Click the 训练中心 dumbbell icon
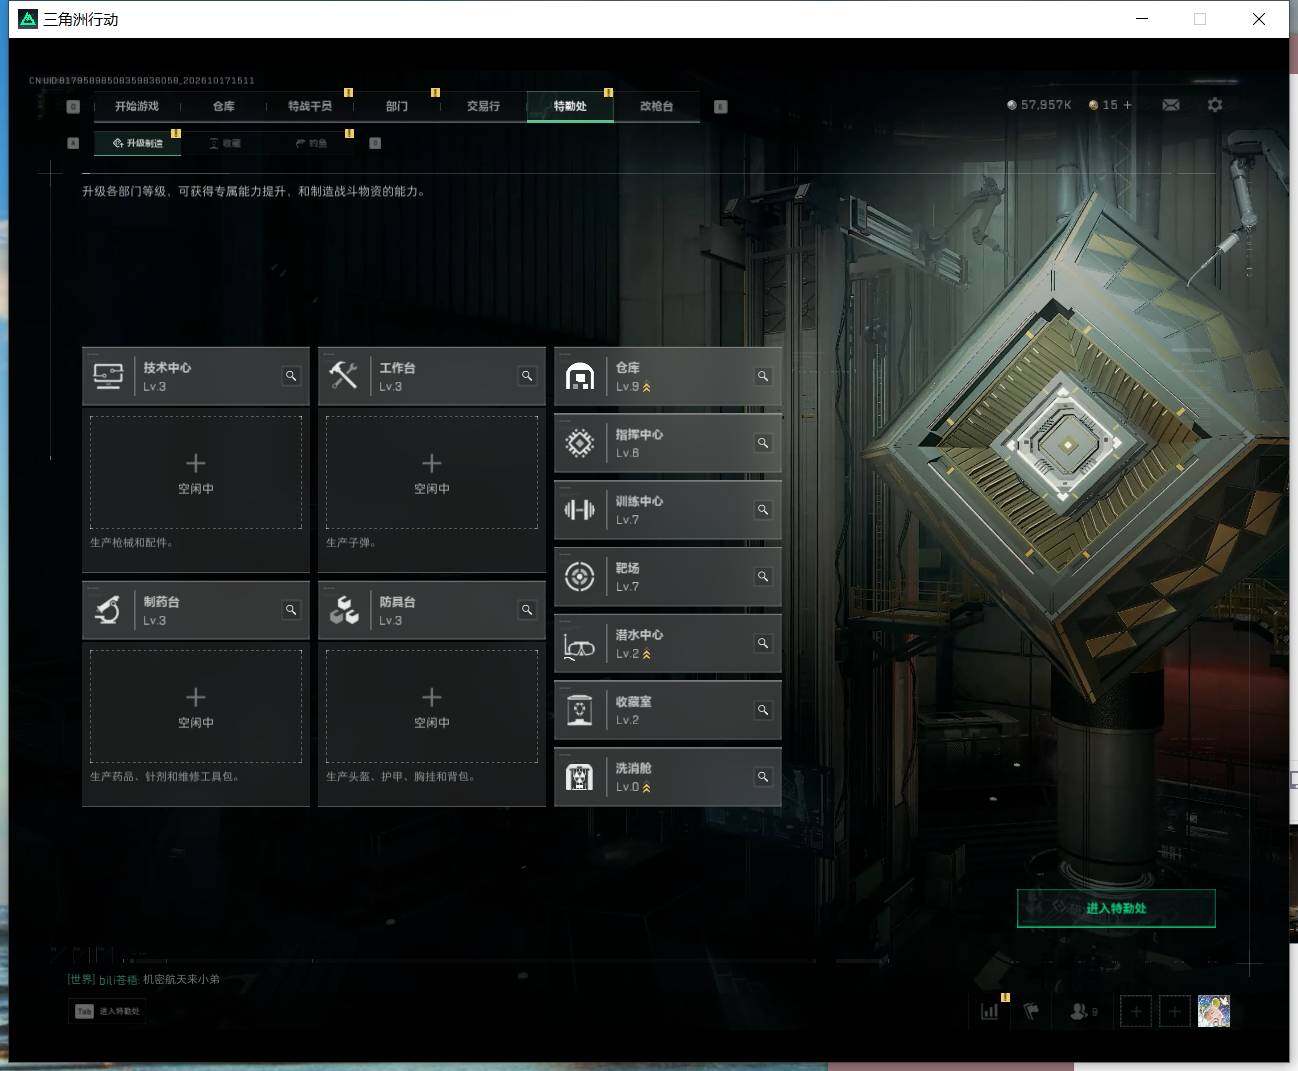Screen dimensions: 1298x1071 580,510
